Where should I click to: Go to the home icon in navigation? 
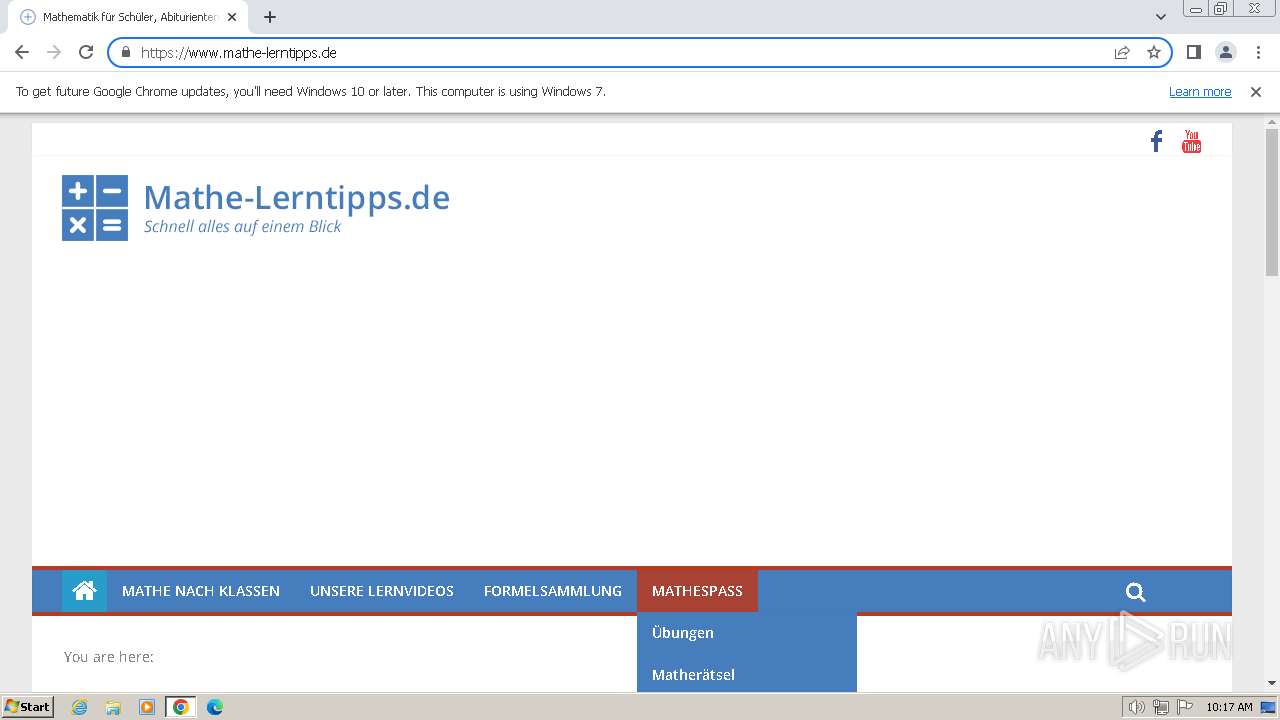(84, 591)
